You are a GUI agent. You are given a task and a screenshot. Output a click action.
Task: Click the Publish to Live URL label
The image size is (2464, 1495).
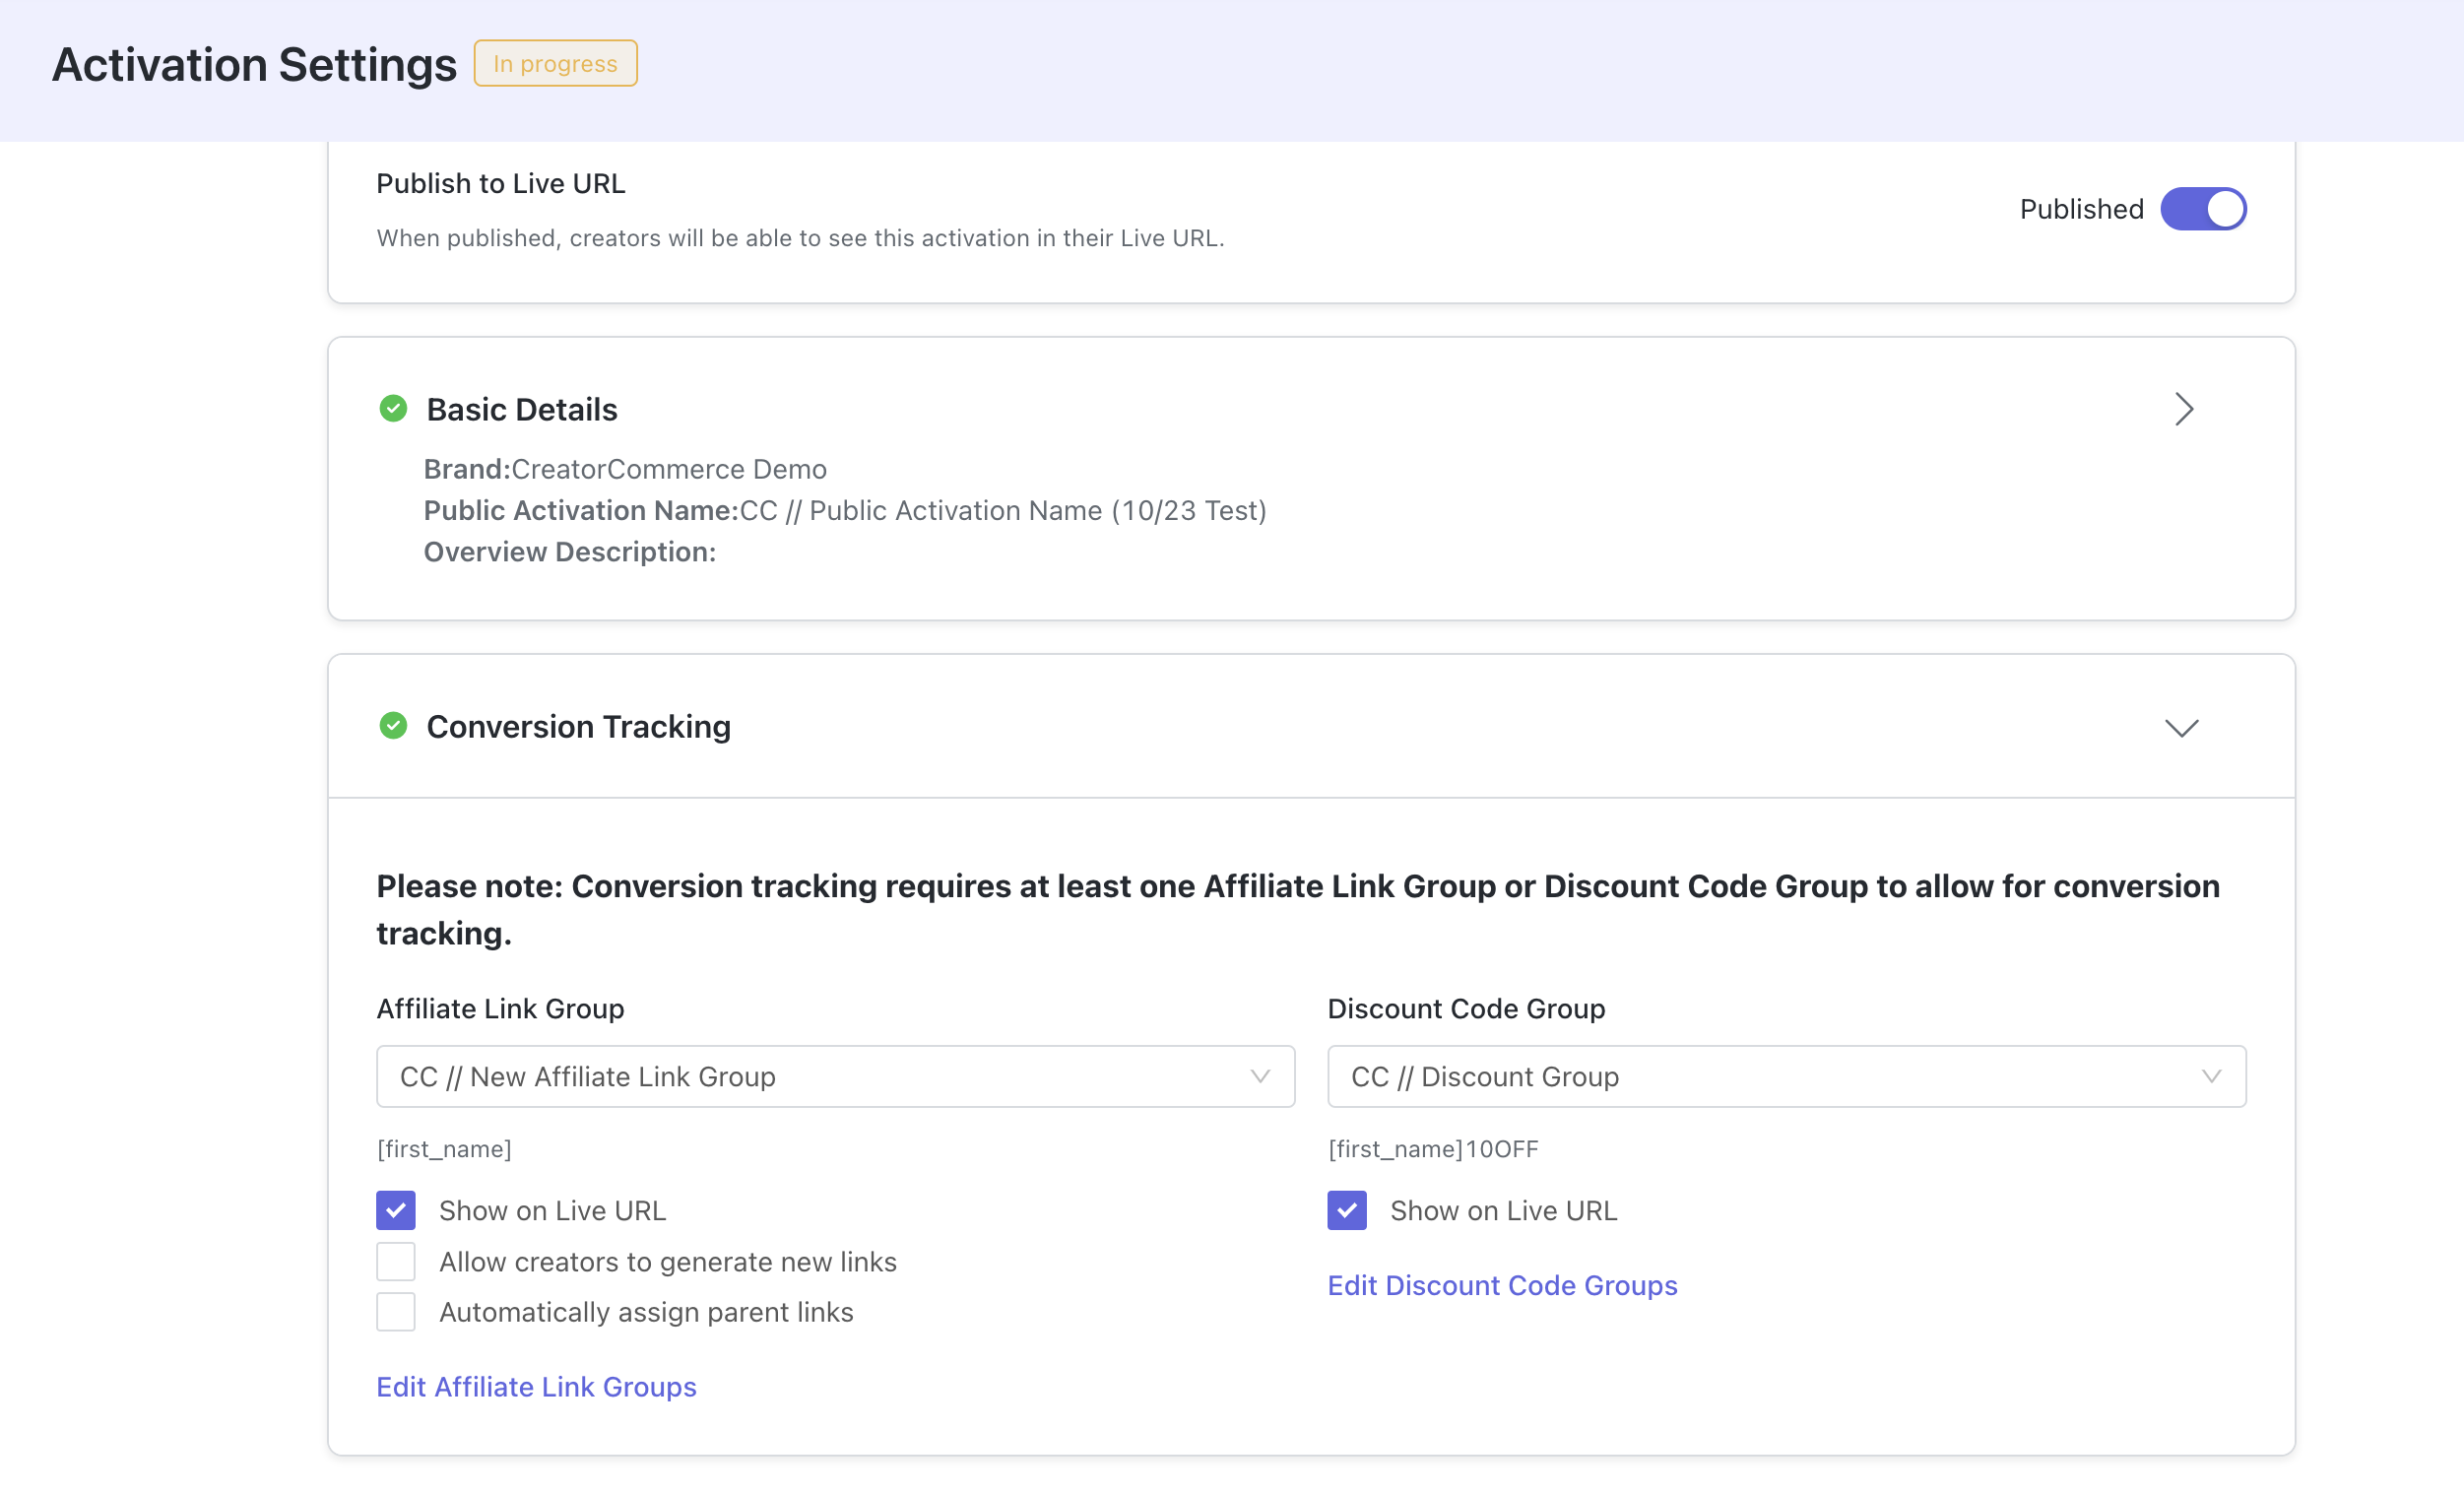(x=501, y=183)
